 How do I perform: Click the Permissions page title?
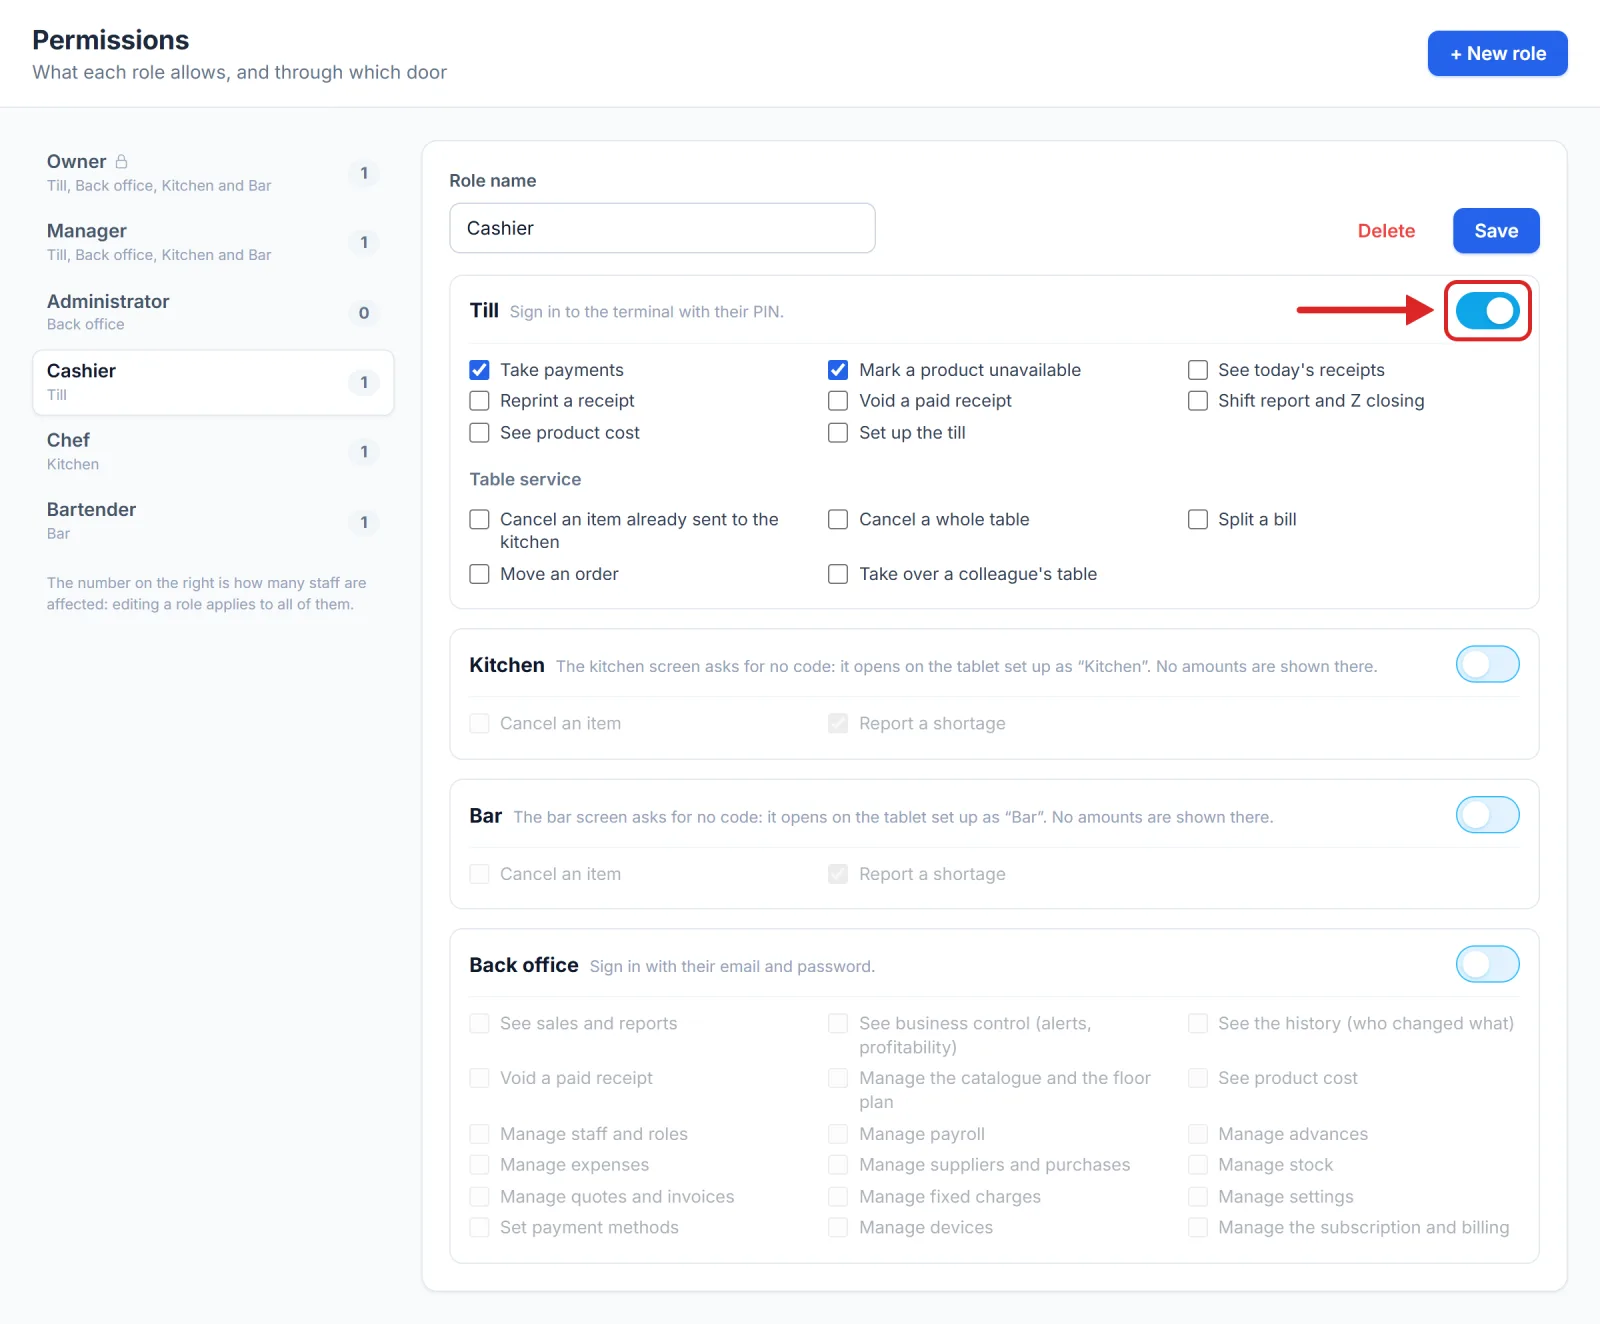pos(111,40)
